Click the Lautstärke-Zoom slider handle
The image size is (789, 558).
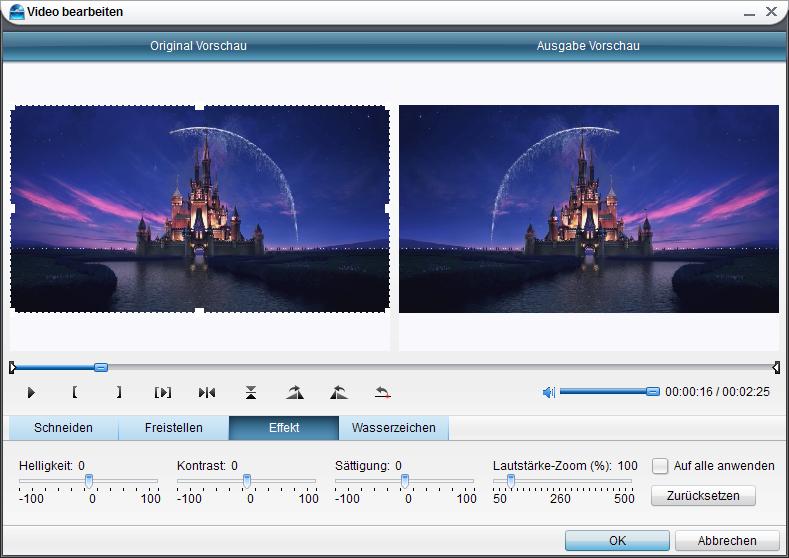coord(510,481)
